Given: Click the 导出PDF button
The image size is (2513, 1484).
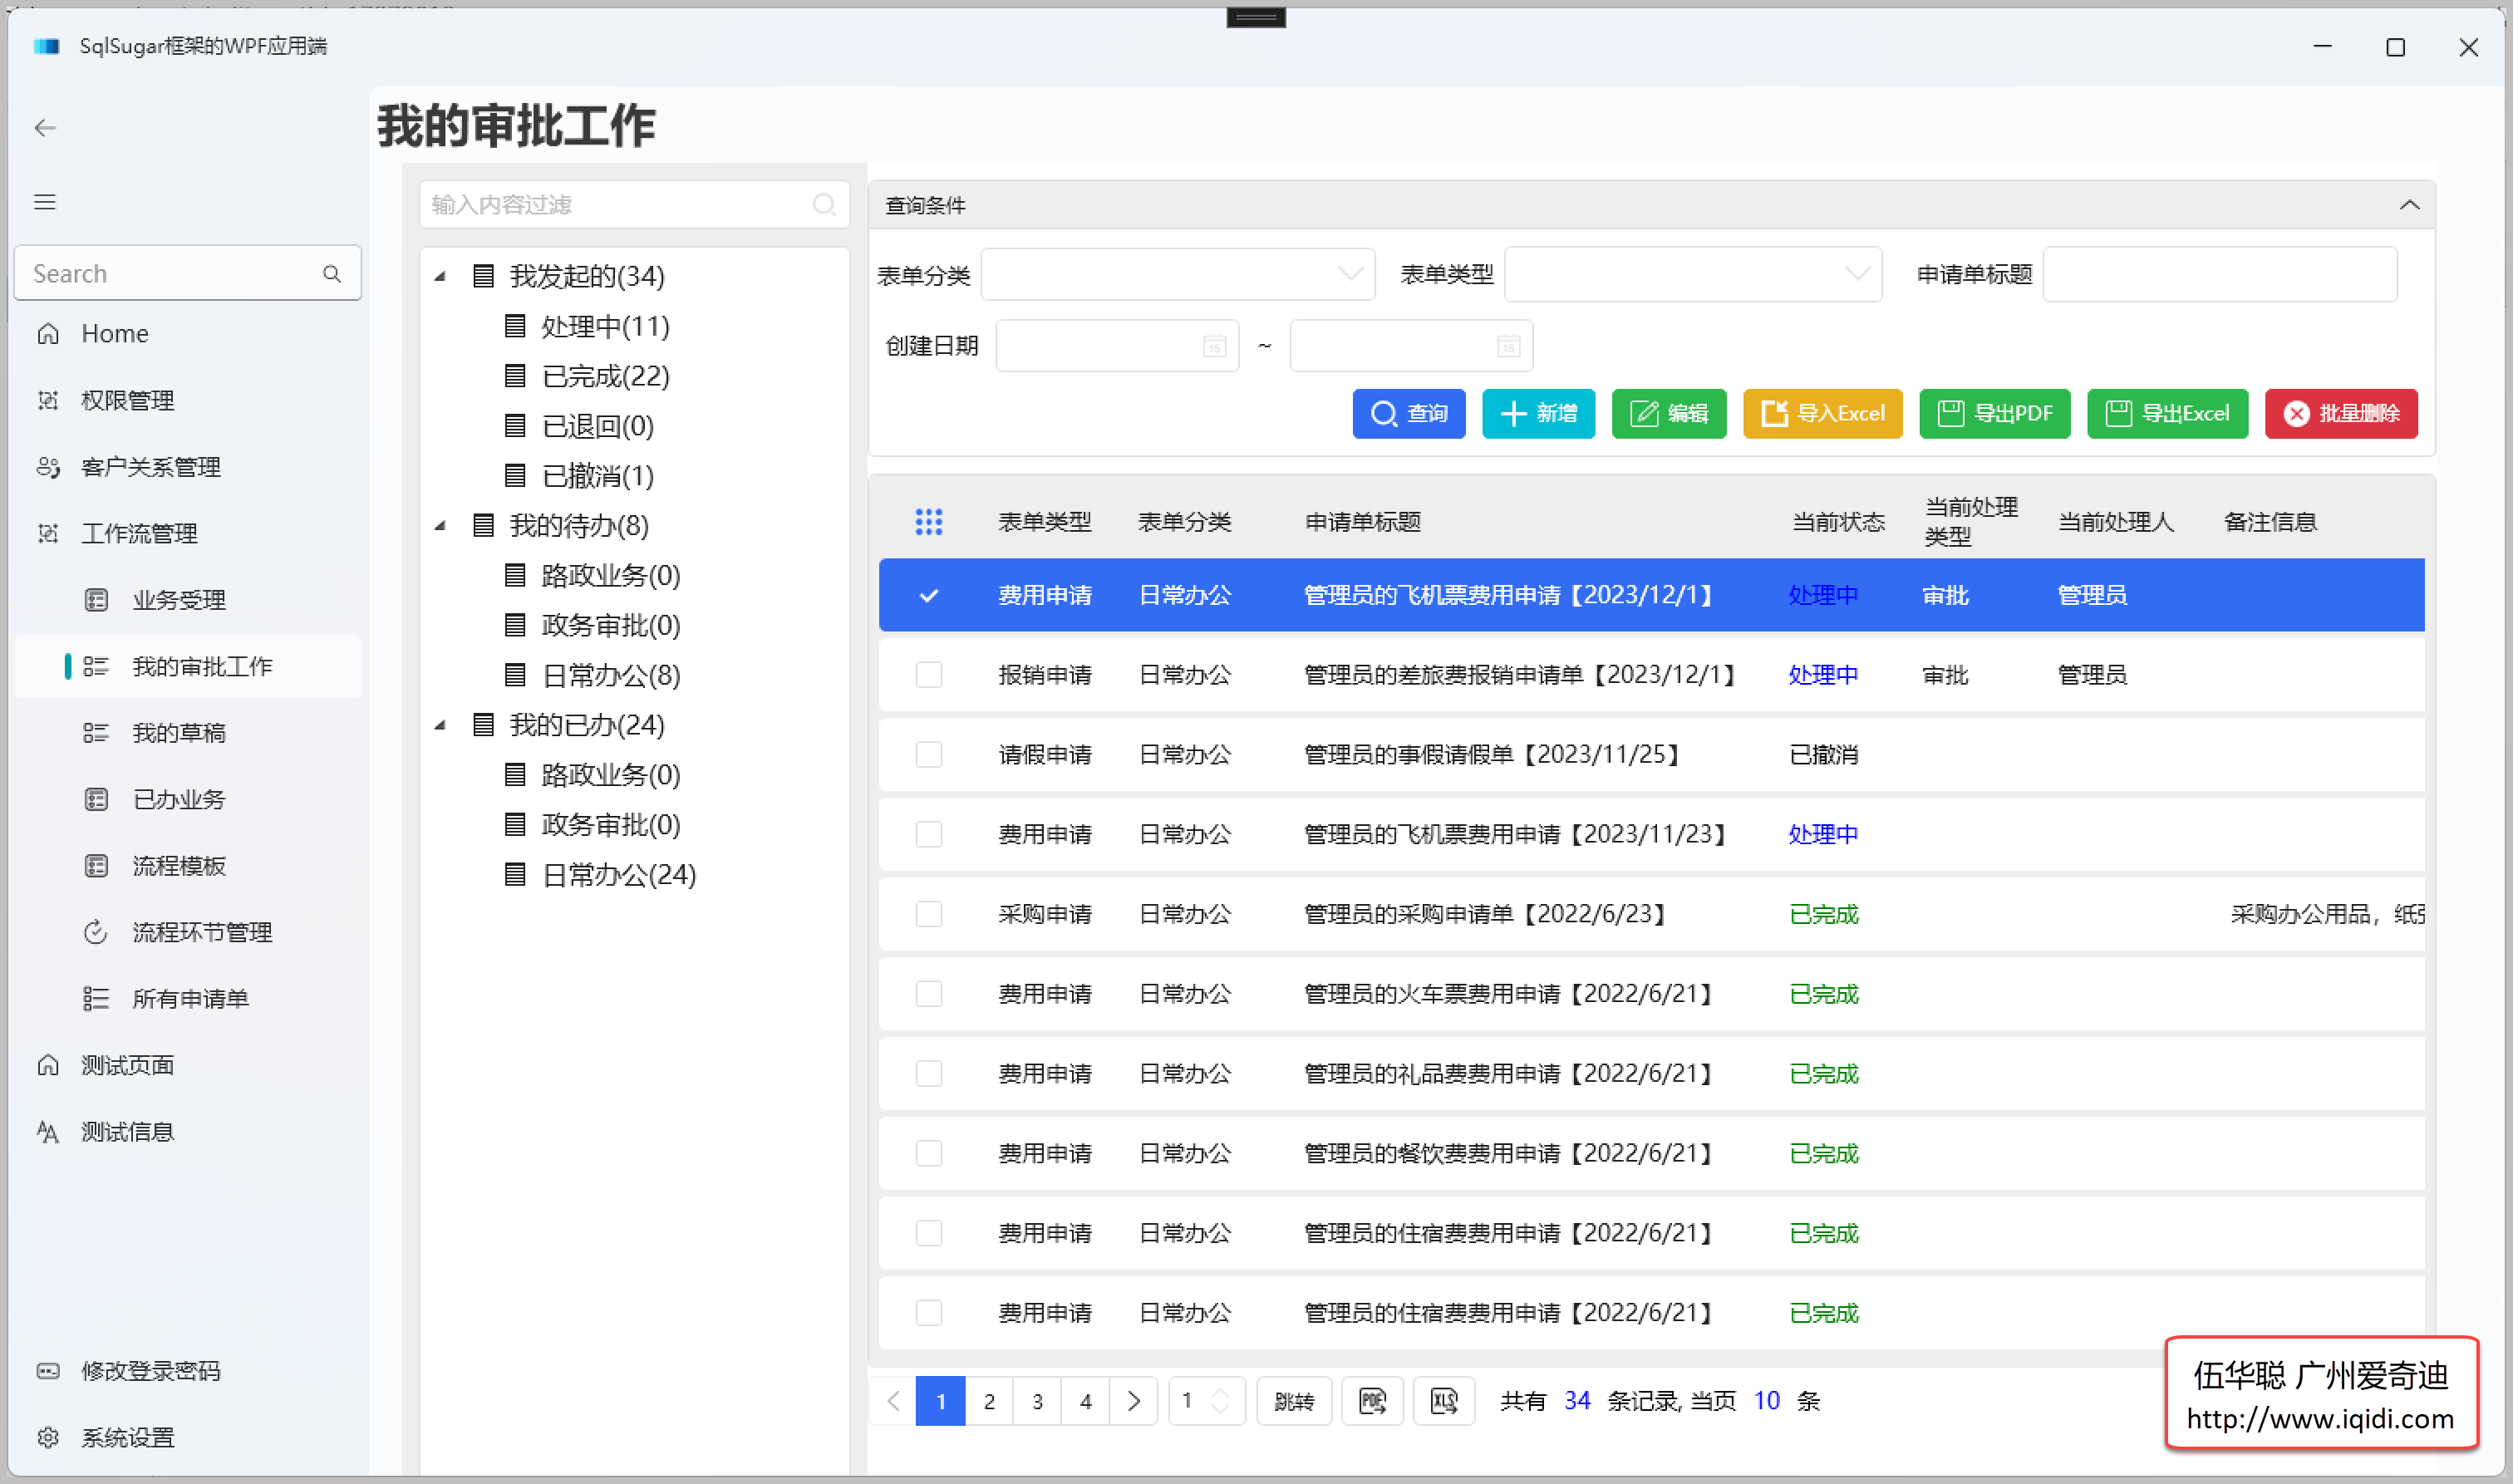Looking at the screenshot, I should tap(1994, 414).
